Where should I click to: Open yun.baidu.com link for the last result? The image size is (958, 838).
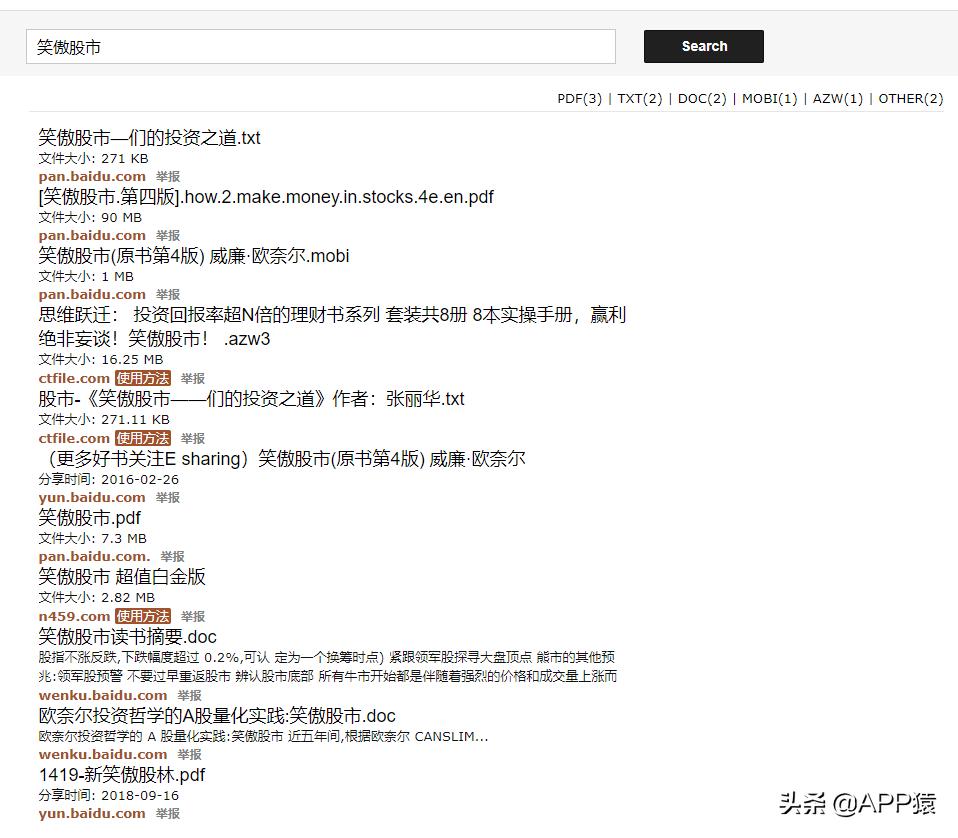(x=92, y=813)
